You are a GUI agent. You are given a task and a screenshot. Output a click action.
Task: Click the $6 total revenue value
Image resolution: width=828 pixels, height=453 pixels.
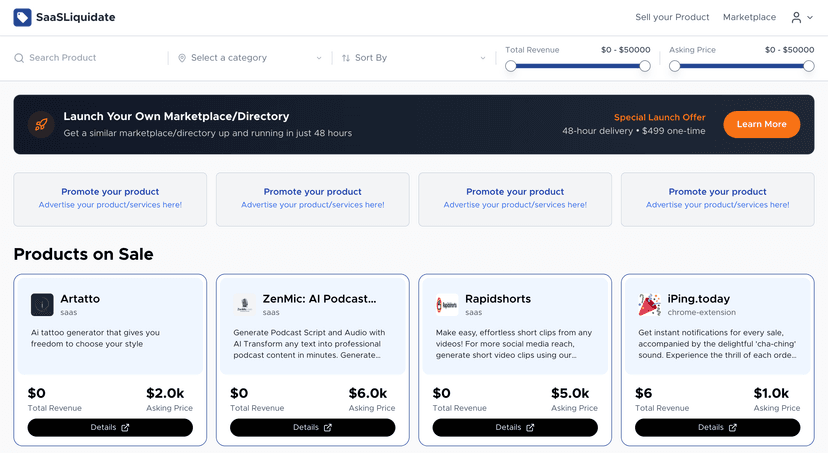point(644,393)
